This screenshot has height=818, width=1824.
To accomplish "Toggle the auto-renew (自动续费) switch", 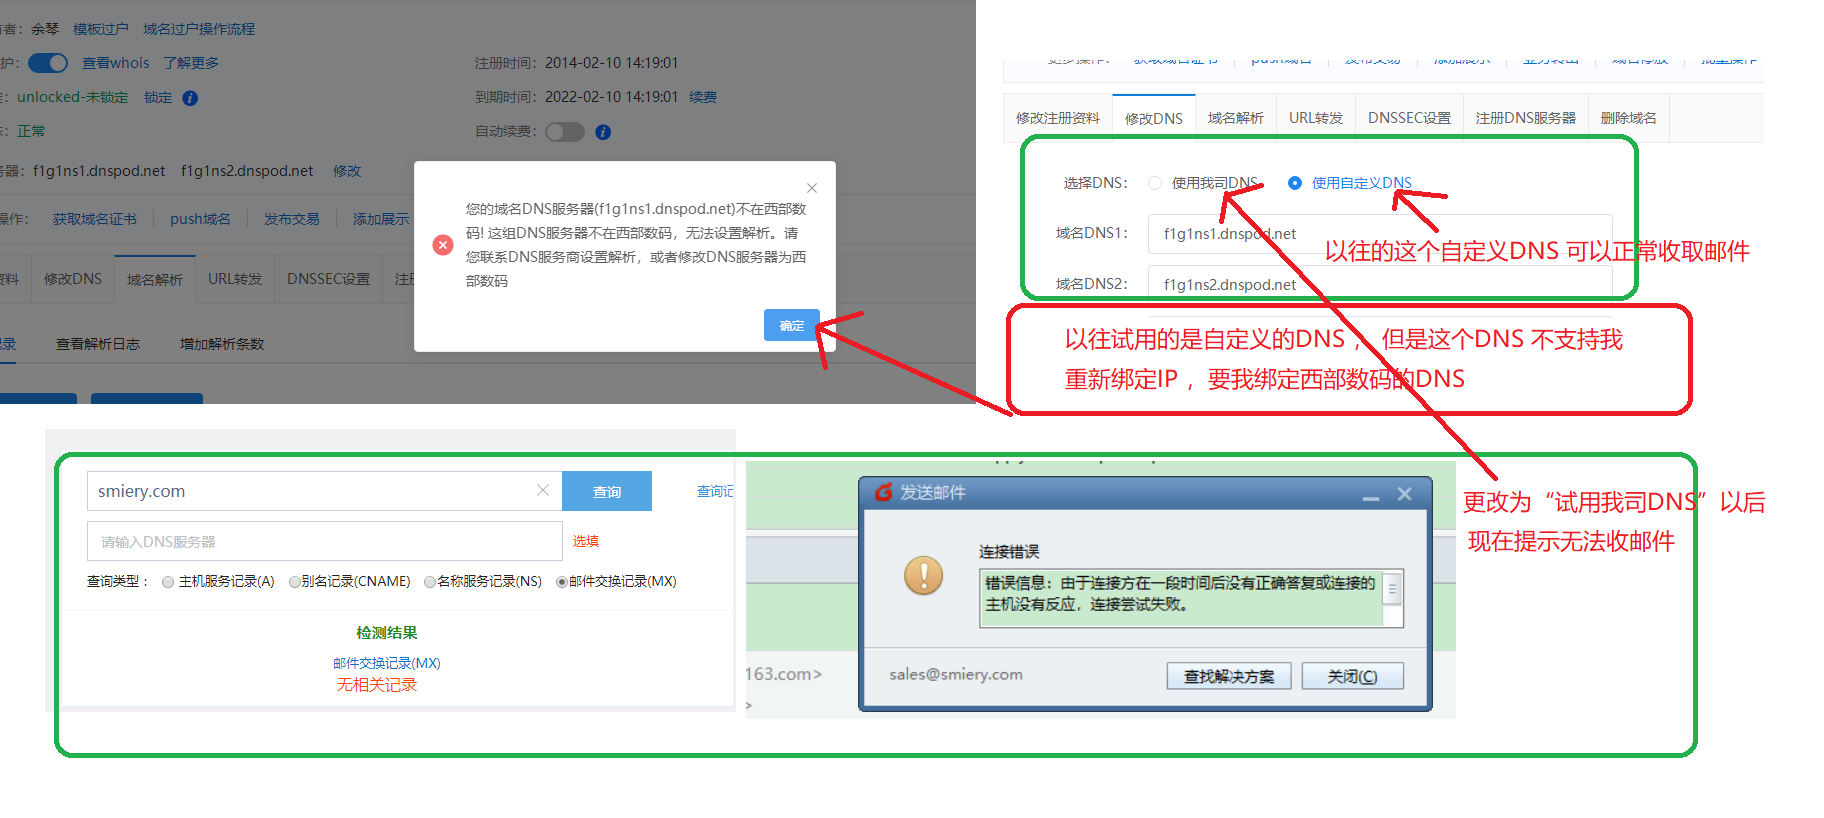I will 565,132.
